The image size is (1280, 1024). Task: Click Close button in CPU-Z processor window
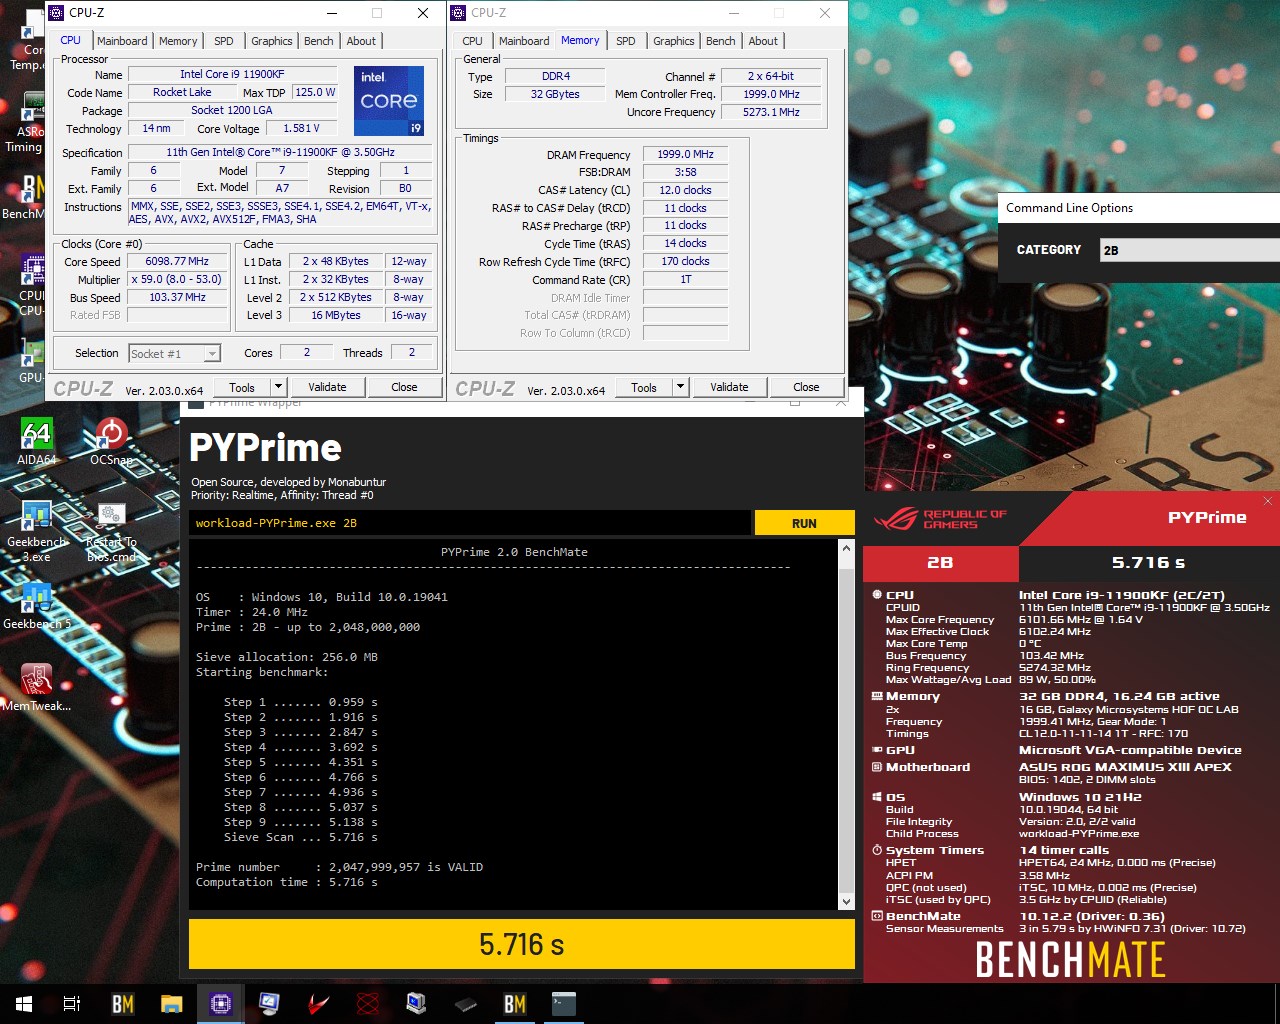[x=404, y=387]
